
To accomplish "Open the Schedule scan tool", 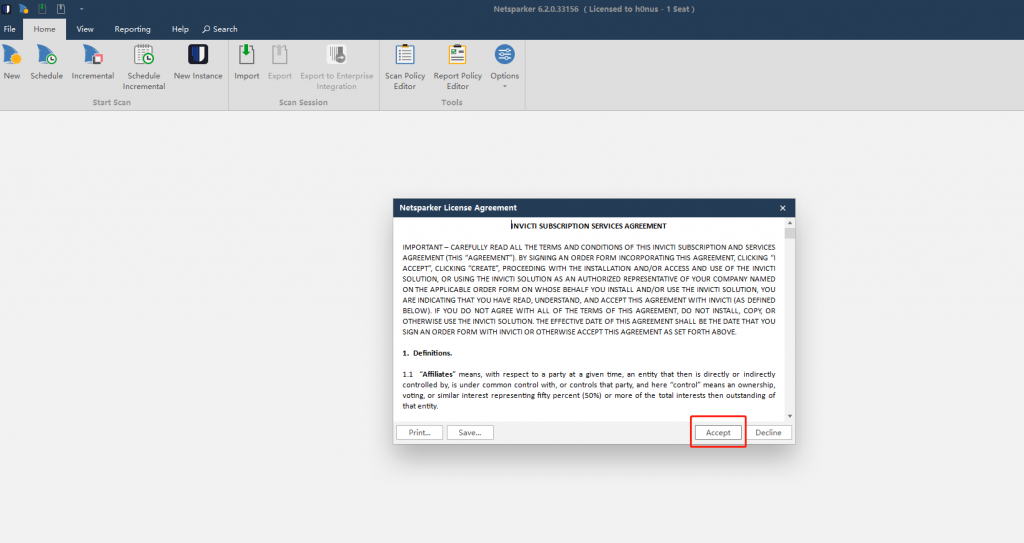I will [x=46, y=63].
